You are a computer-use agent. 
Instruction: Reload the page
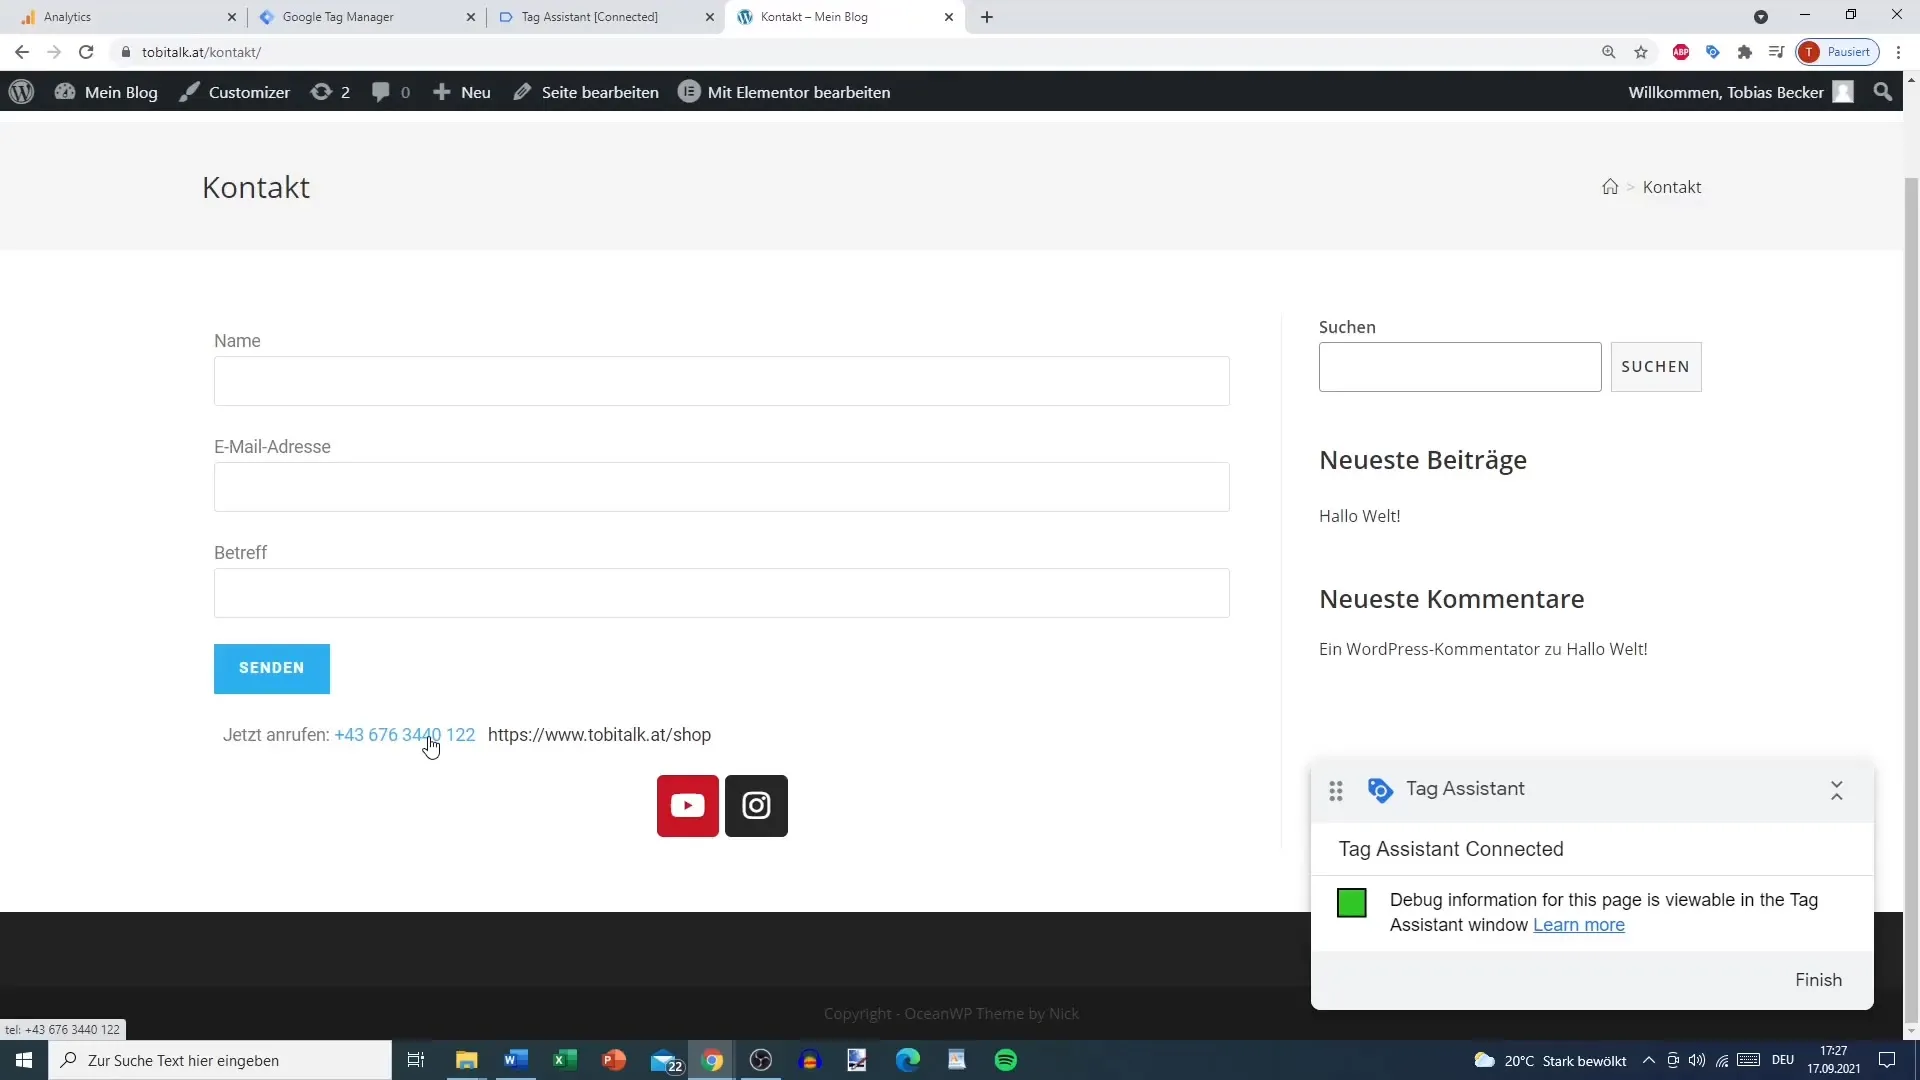(x=86, y=52)
